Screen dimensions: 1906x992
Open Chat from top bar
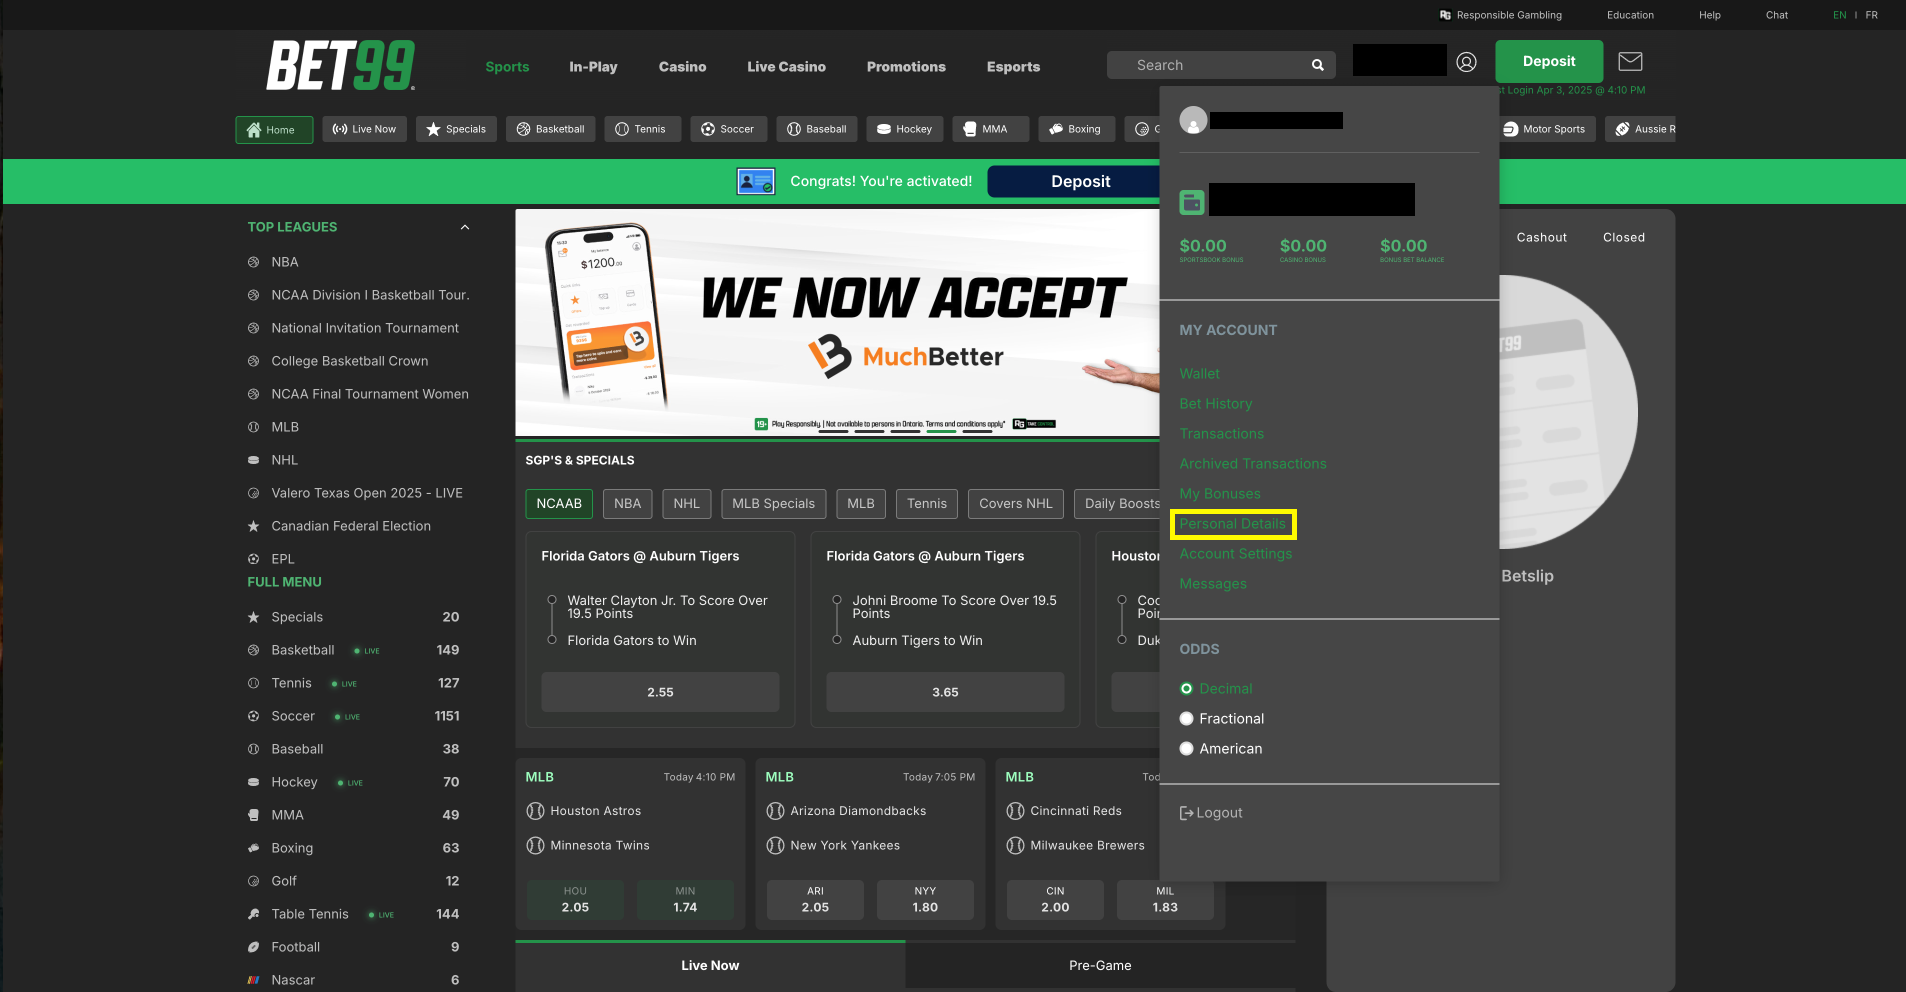pos(1776,15)
